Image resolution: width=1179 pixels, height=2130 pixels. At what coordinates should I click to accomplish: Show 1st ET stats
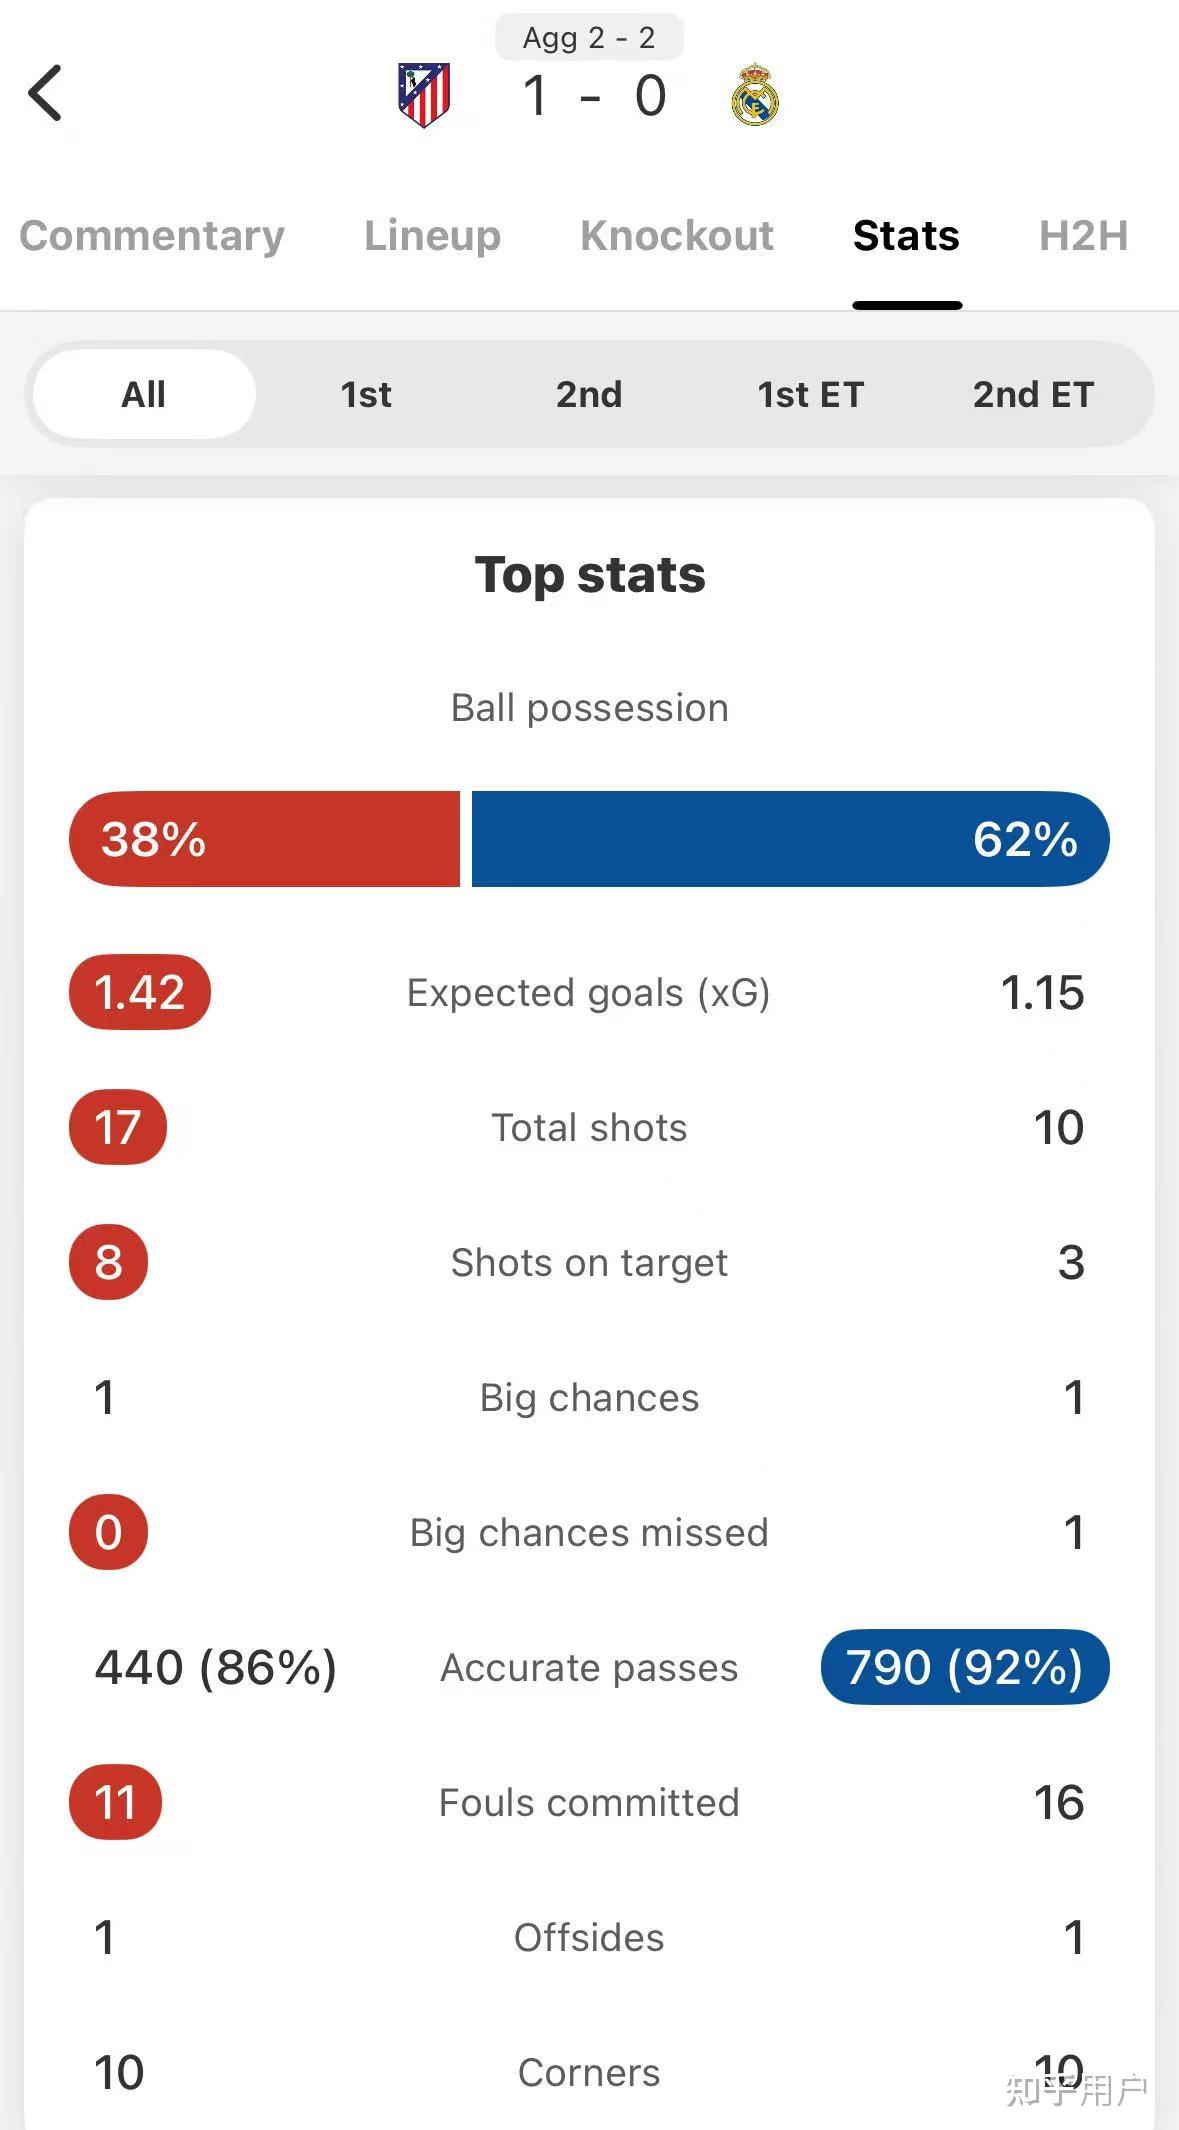coord(810,394)
